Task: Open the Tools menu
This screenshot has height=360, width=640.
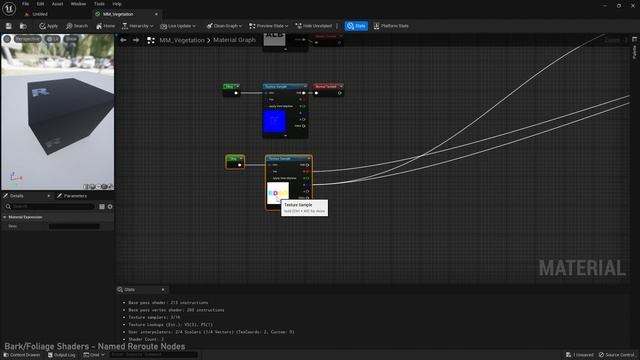Action: pyautogui.click(x=99, y=4)
